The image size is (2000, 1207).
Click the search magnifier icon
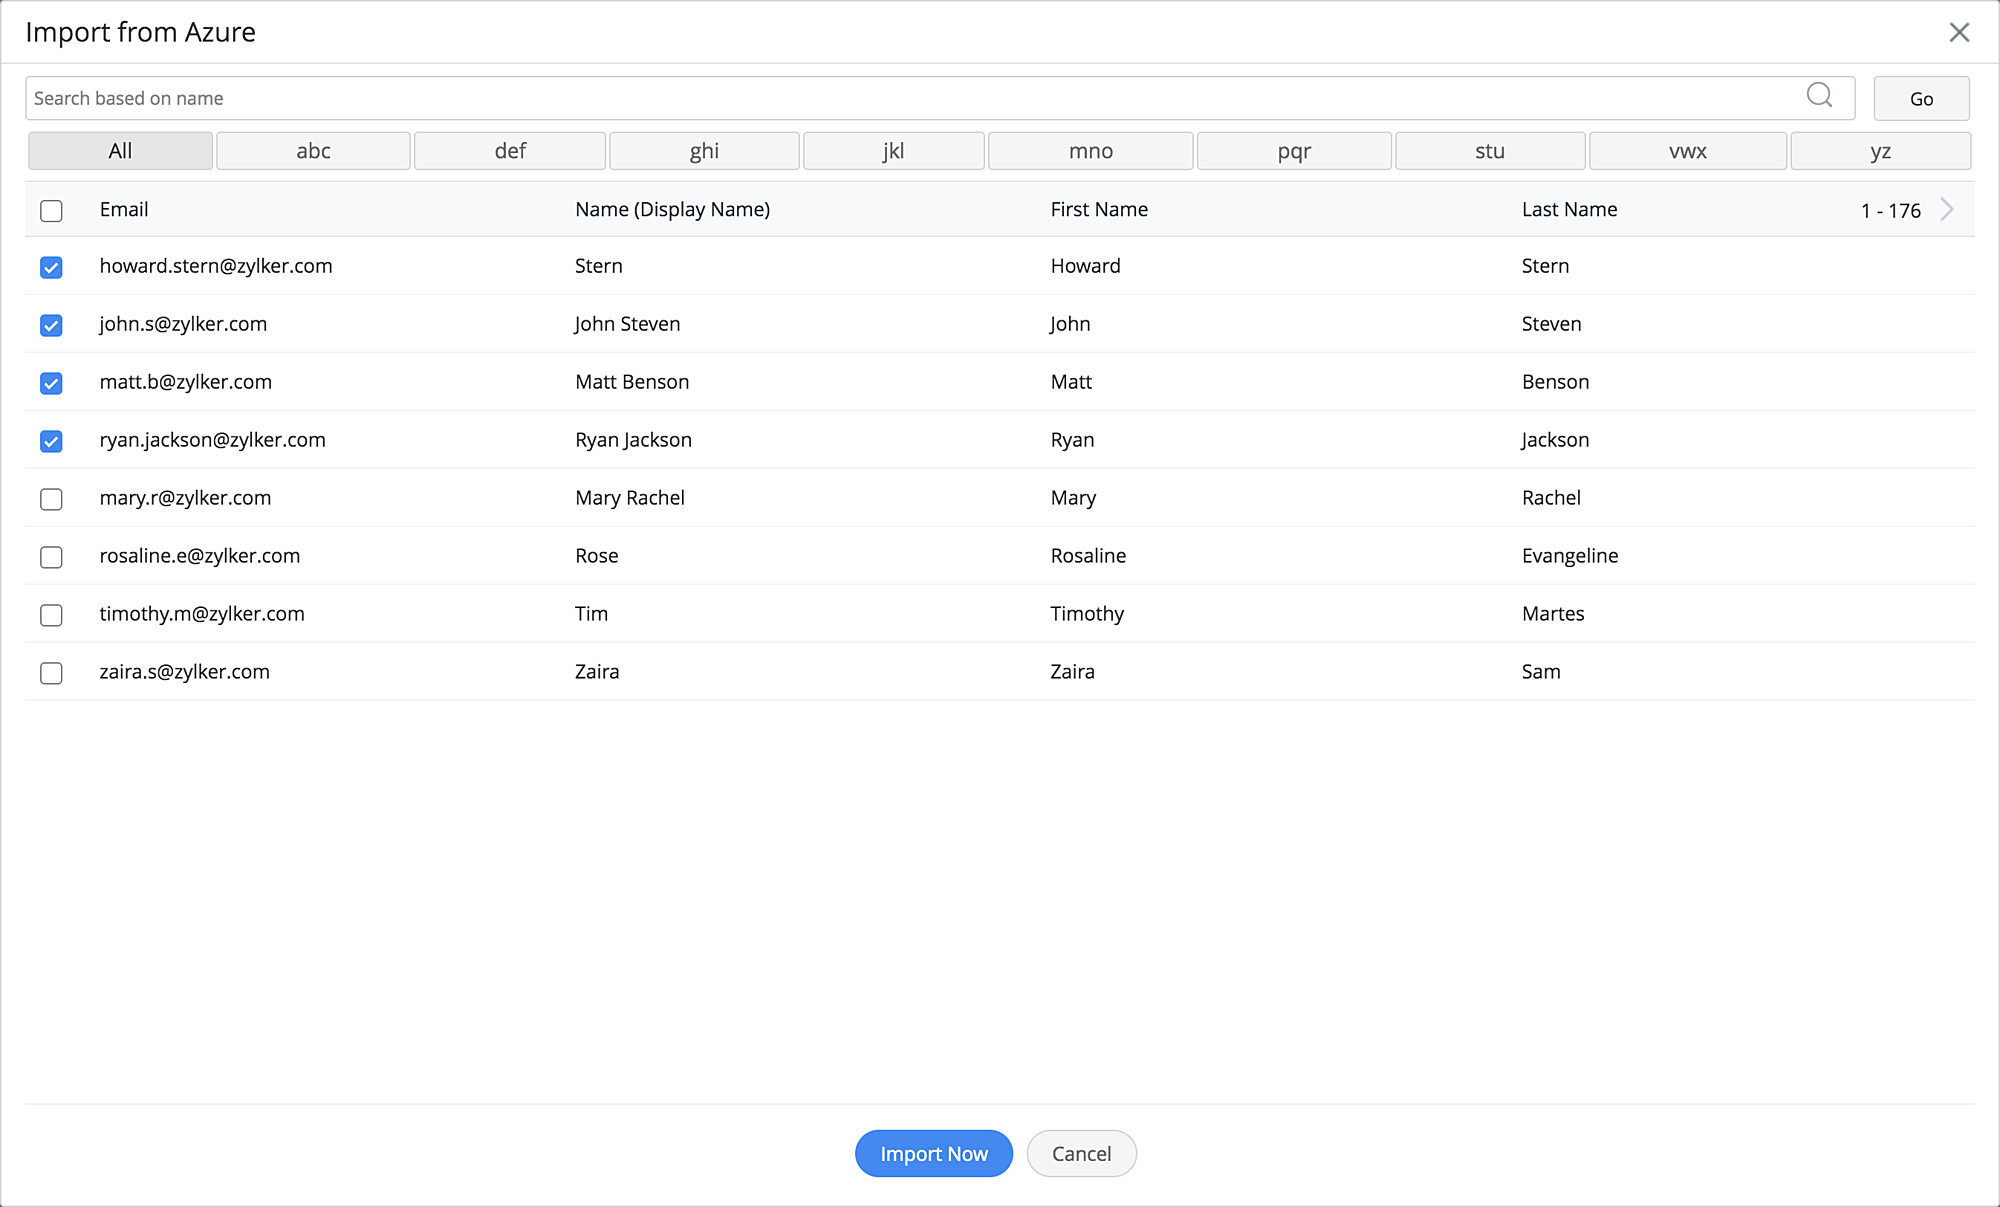pyautogui.click(x=1819, y=95)
